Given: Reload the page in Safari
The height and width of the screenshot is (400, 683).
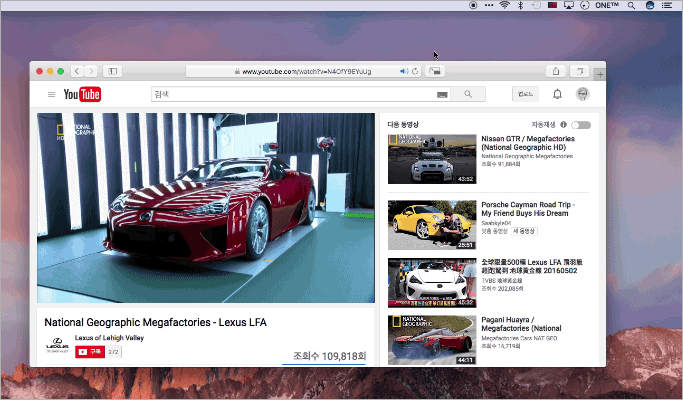Looking at the screenshot, I should [415, 71].
